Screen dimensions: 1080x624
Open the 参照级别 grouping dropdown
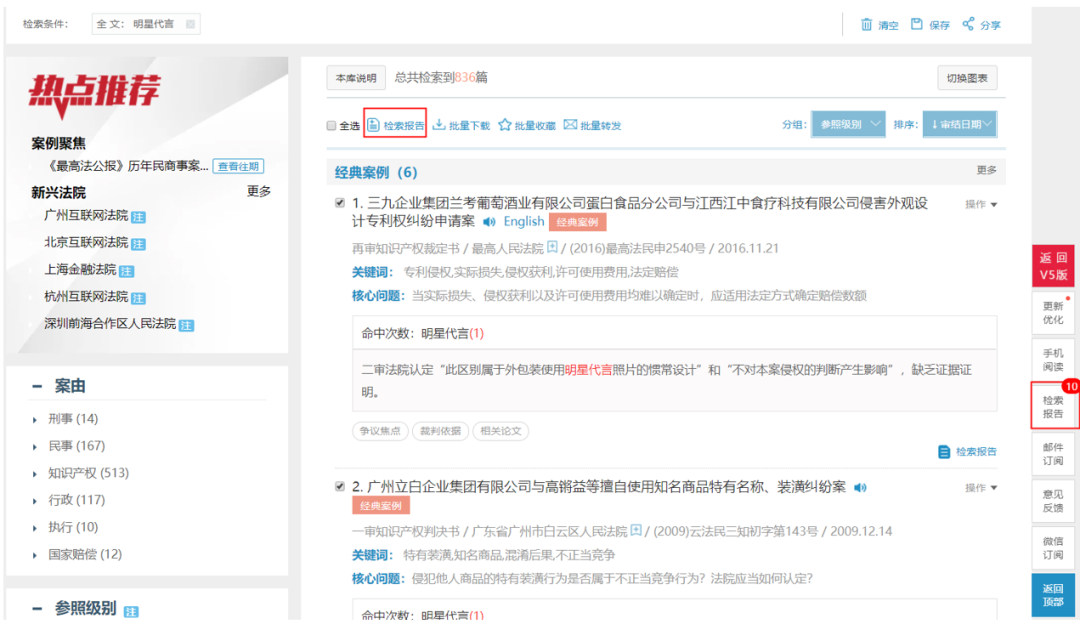(x=848, y=124)
